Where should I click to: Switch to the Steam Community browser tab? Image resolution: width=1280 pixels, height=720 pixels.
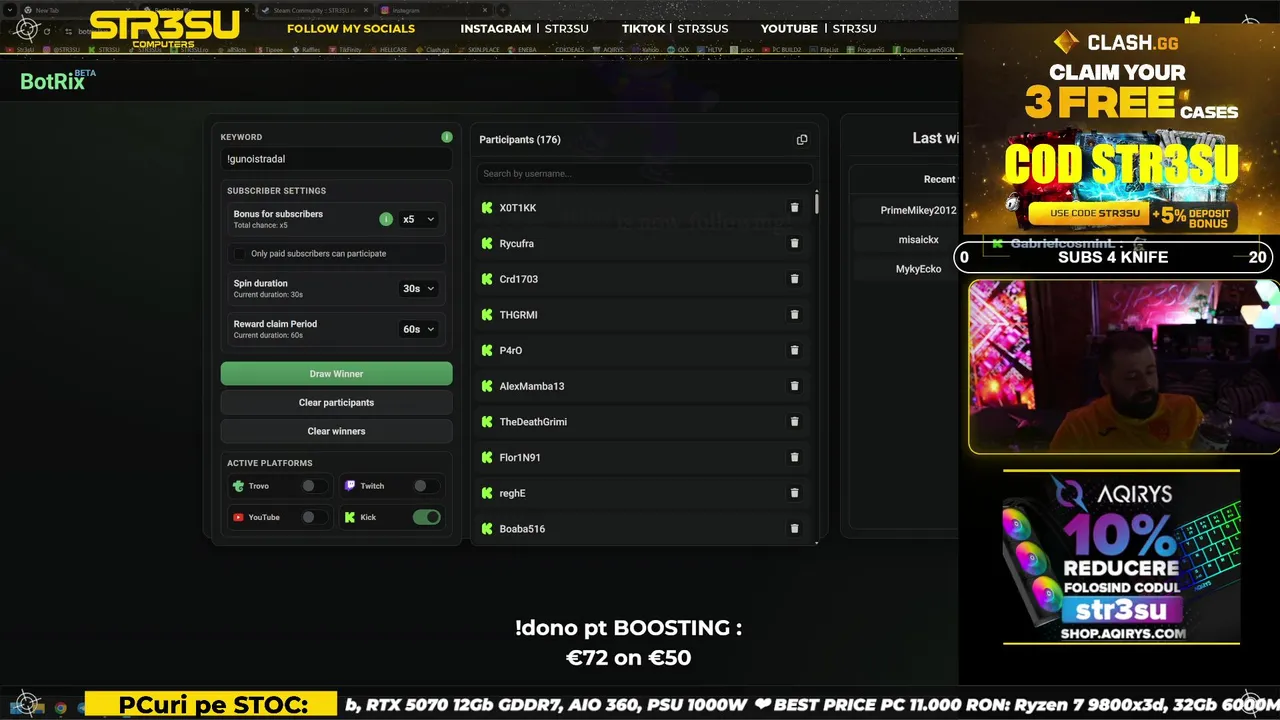click(x=312, y=10)
